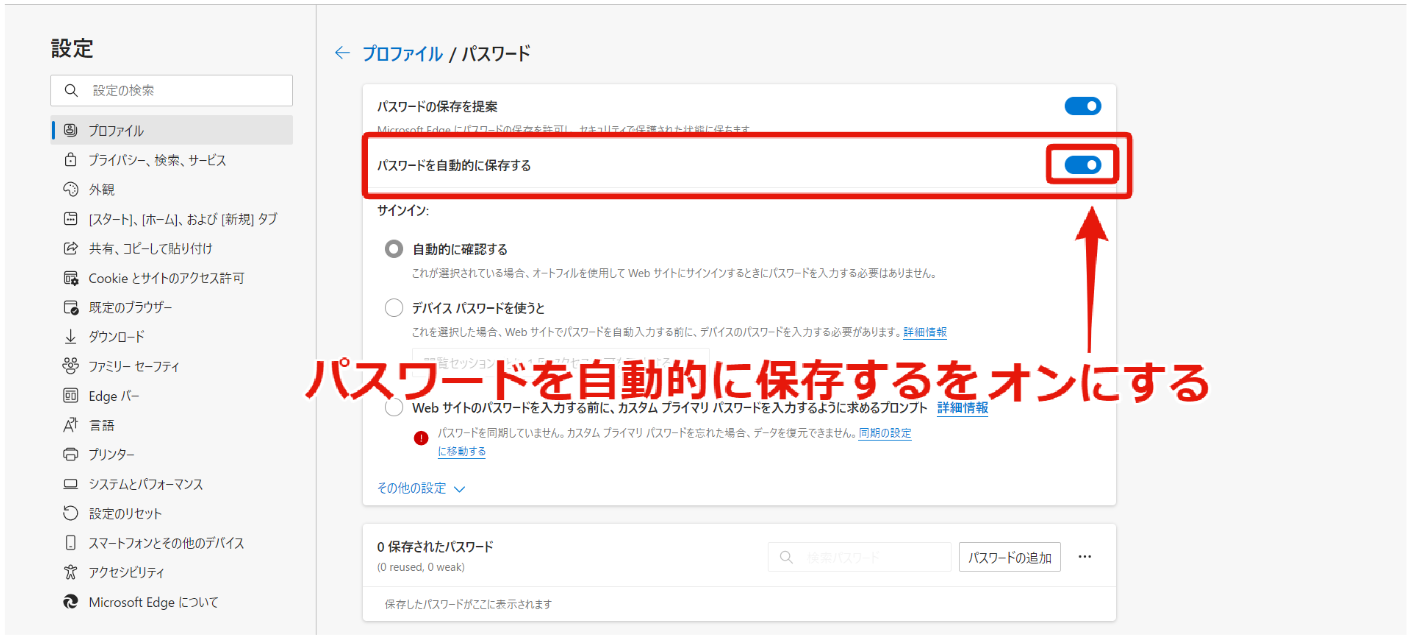Viewport: 1410px width, 640px height.
Task: Click in the 検索パスワード search field
Action: tap(860, 557)
